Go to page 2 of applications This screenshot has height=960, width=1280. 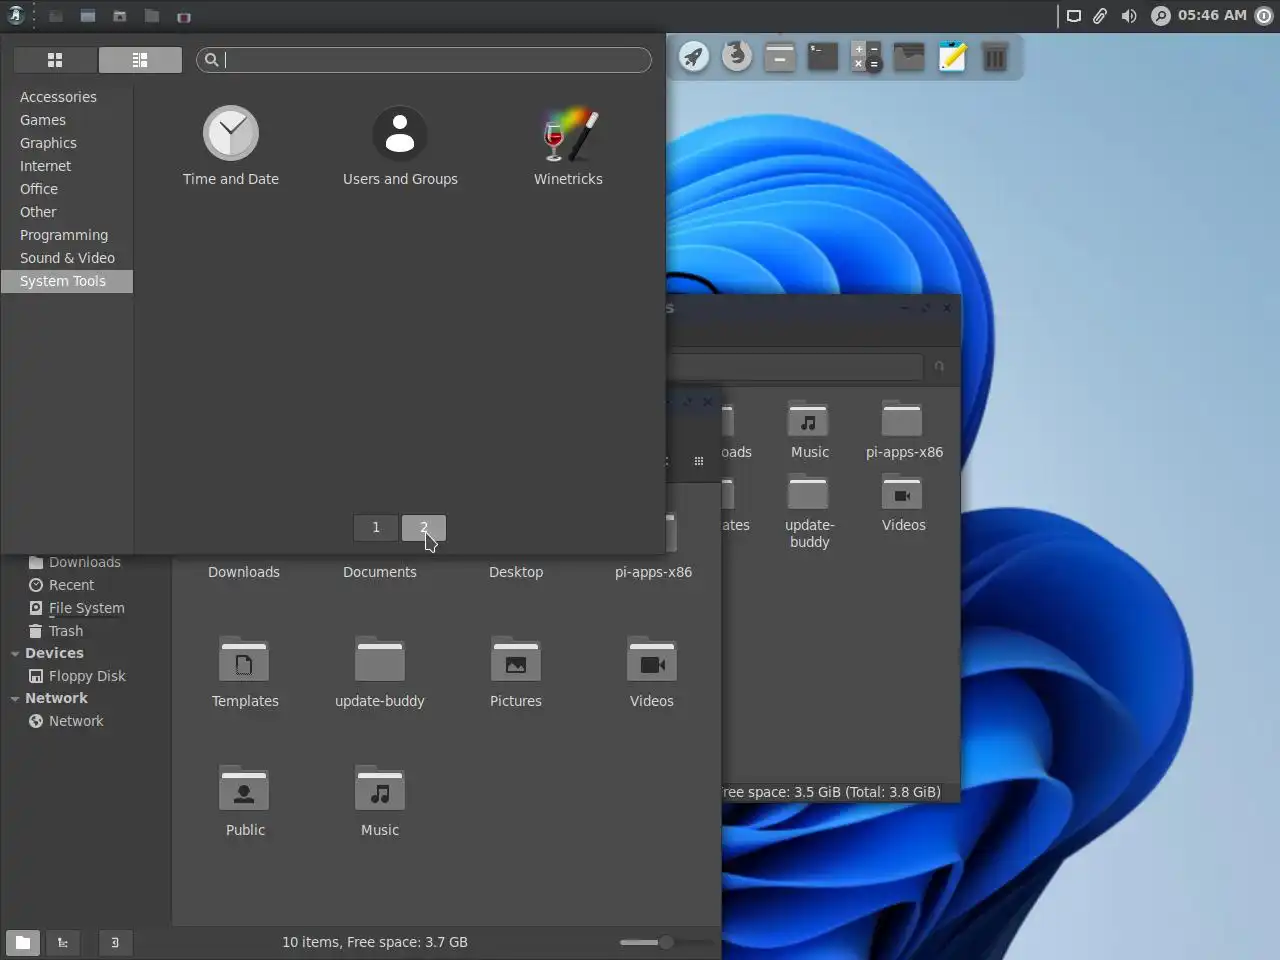(x=424, y=527)
